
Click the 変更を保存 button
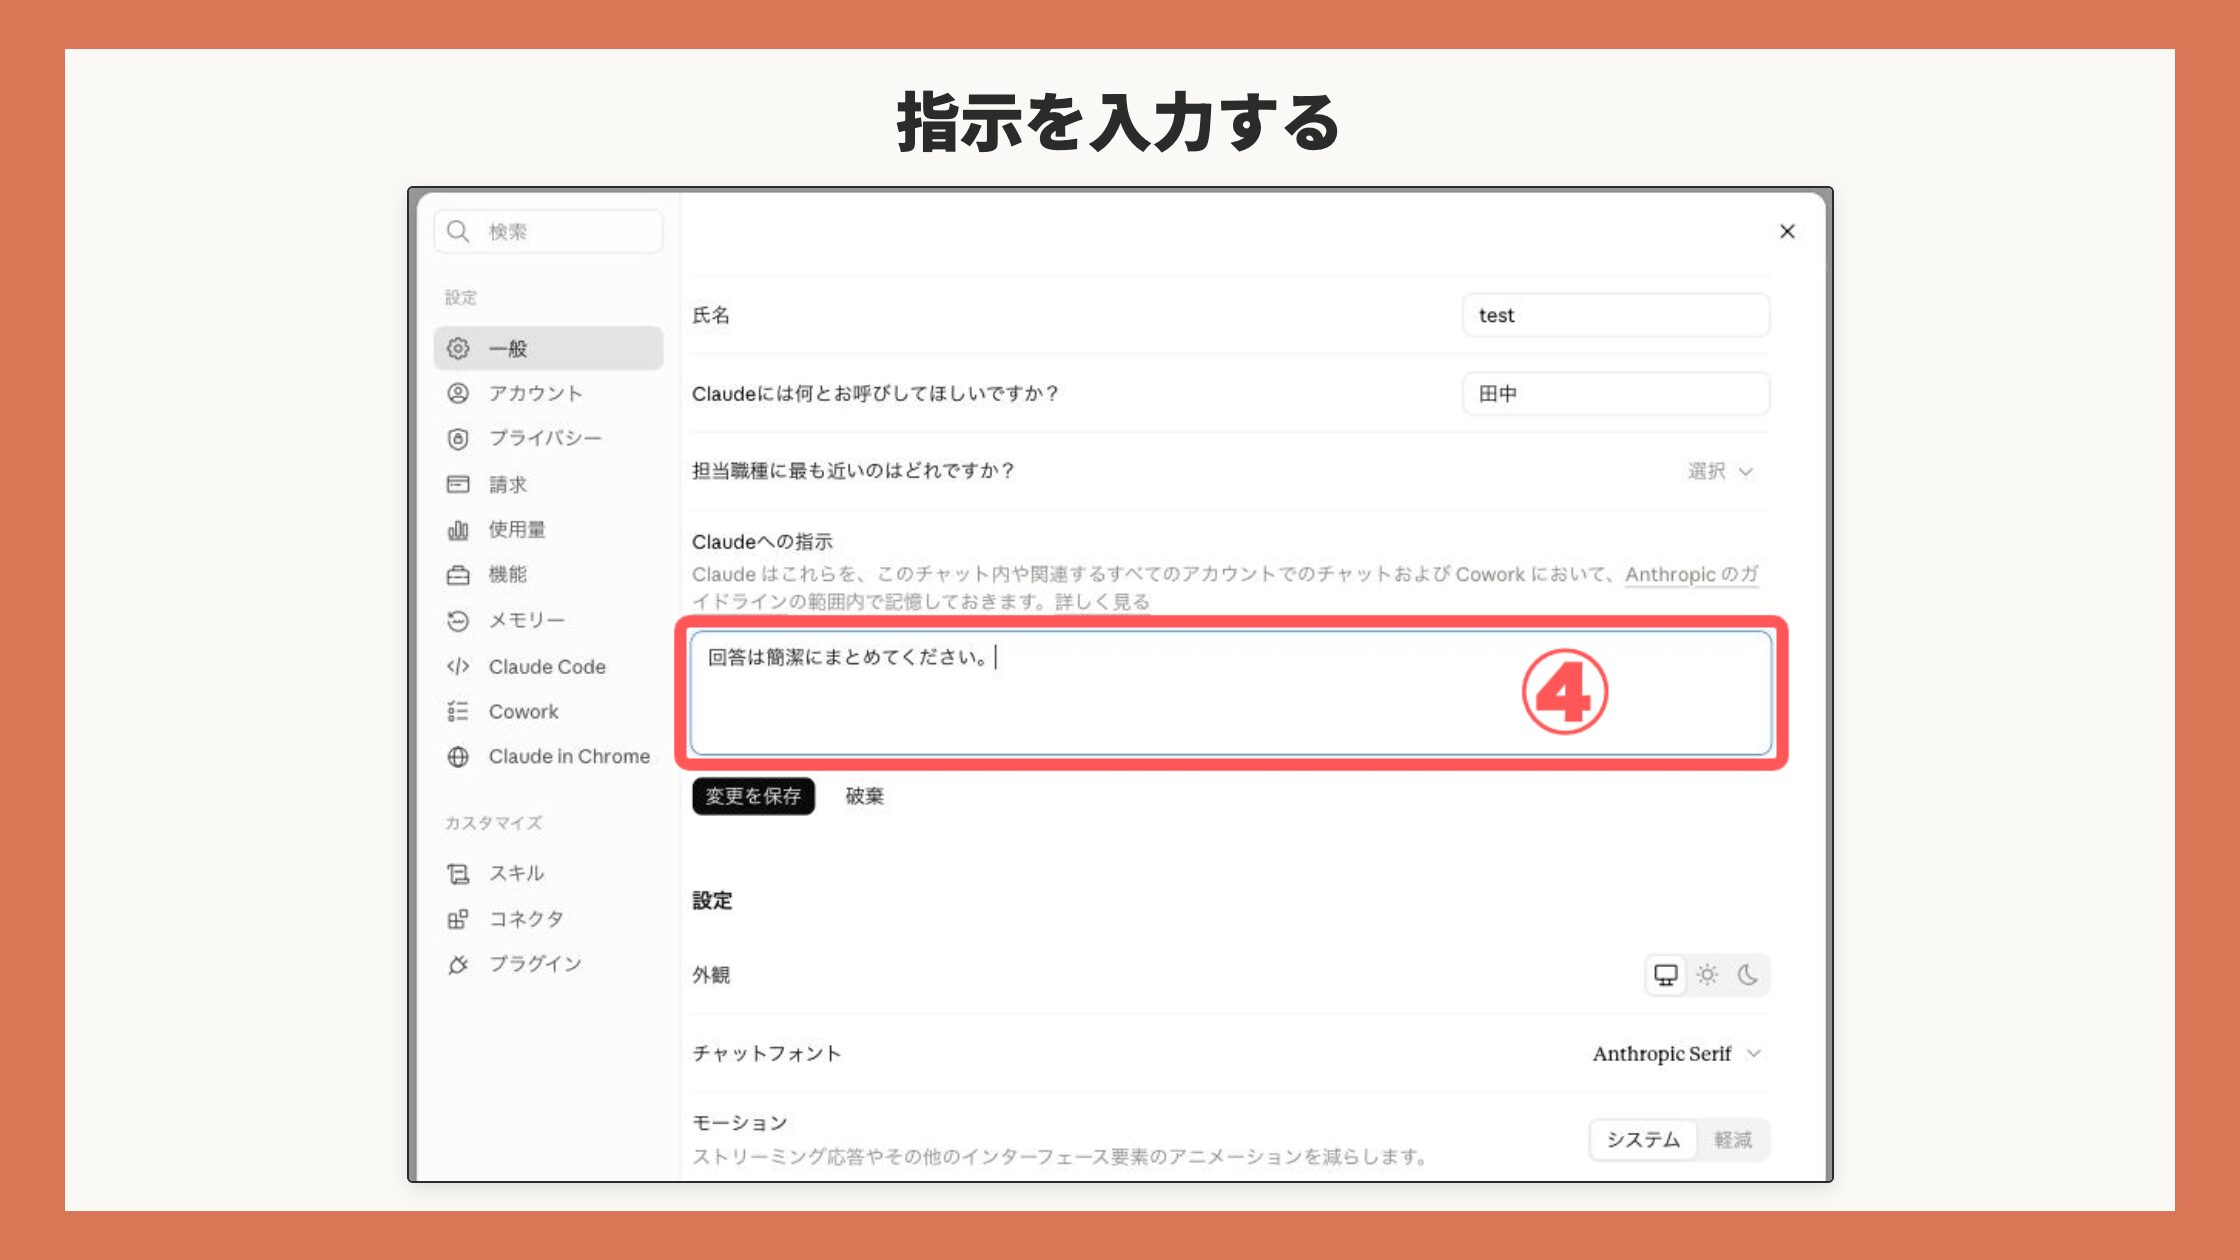coord(753,796)
